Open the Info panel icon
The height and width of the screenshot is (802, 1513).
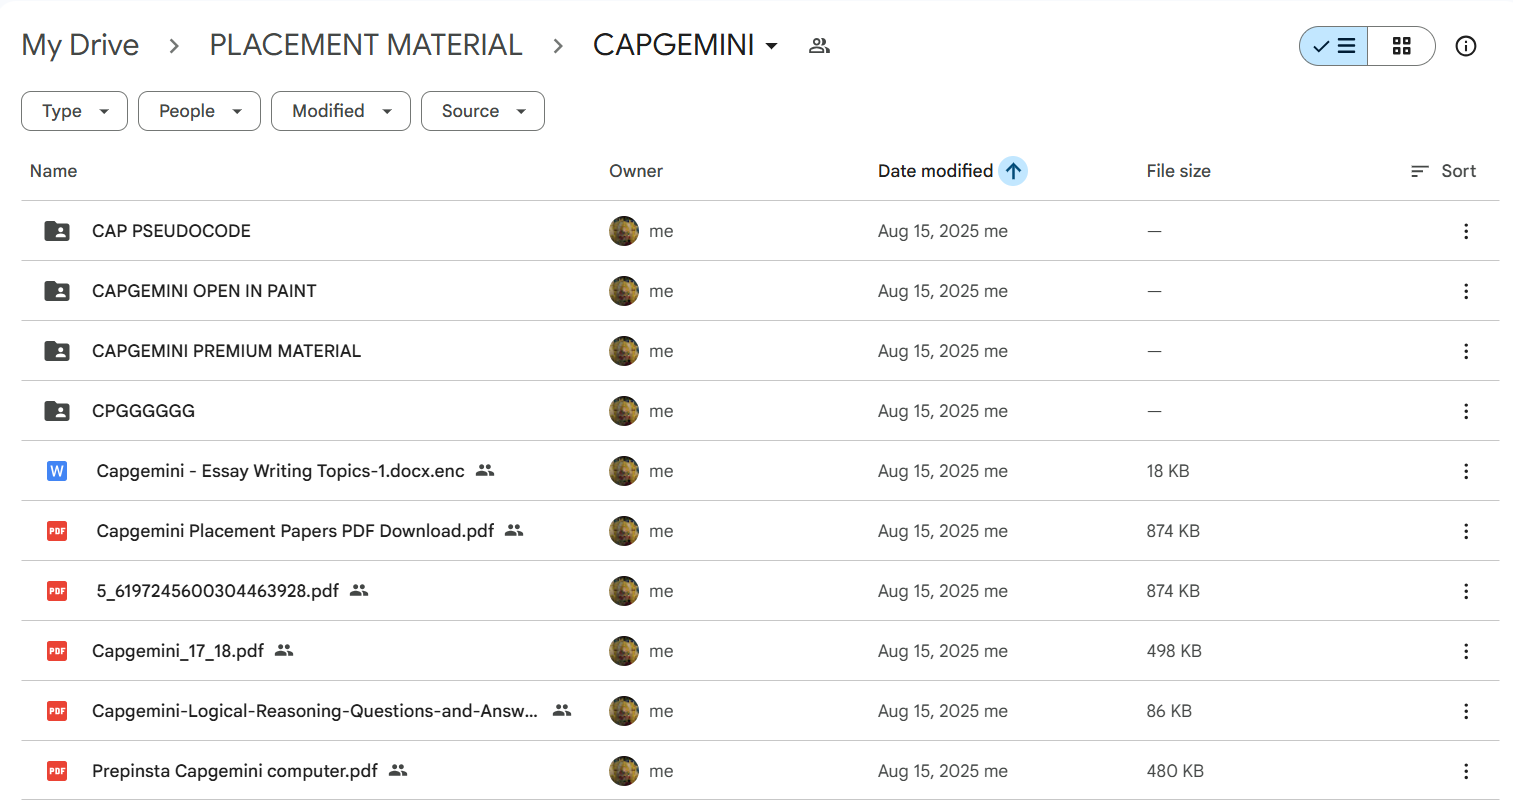(1466, 45)
